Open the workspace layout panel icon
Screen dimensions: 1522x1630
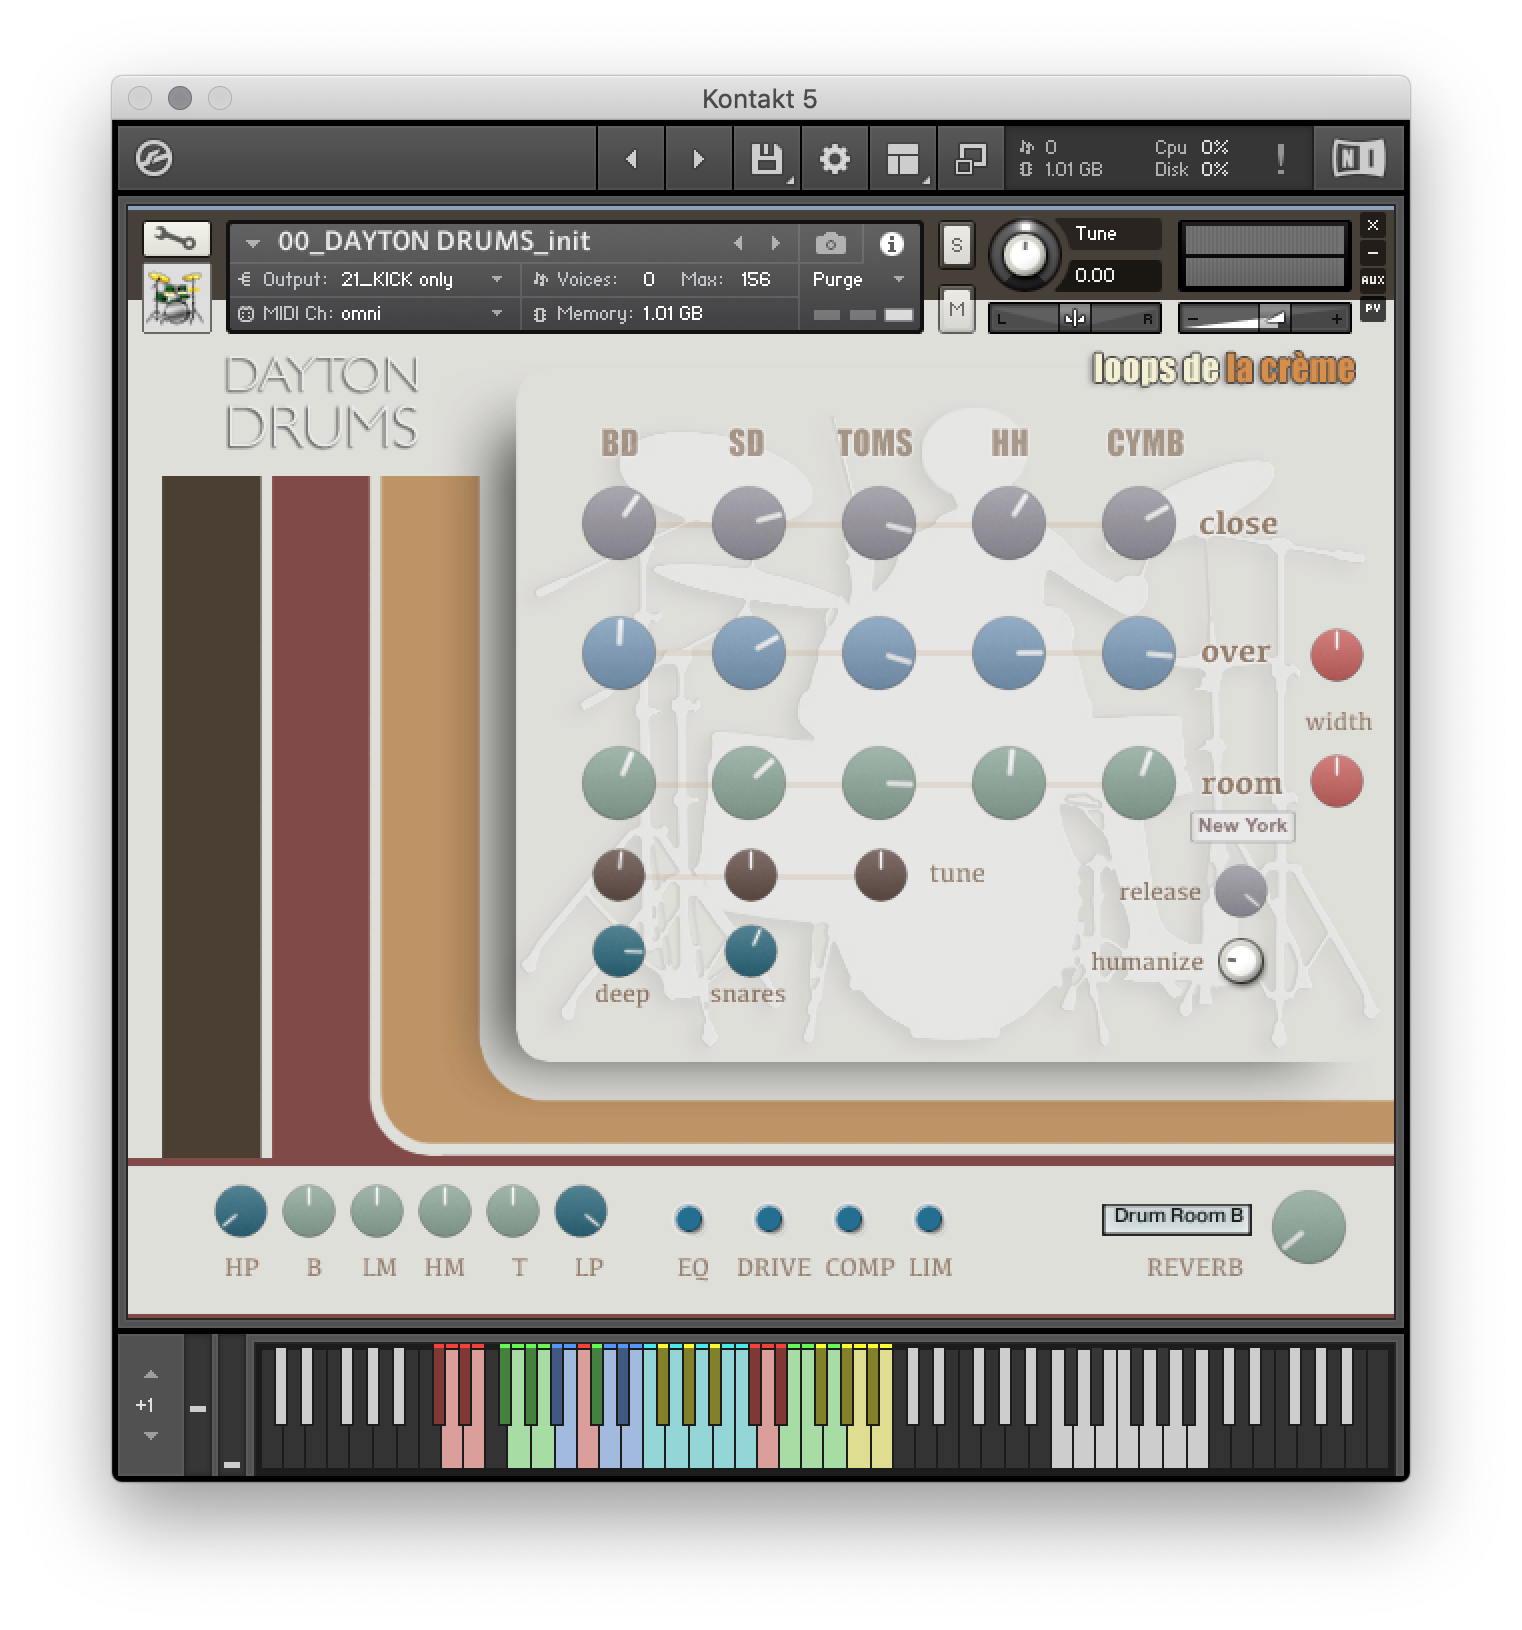coord(902,158)
